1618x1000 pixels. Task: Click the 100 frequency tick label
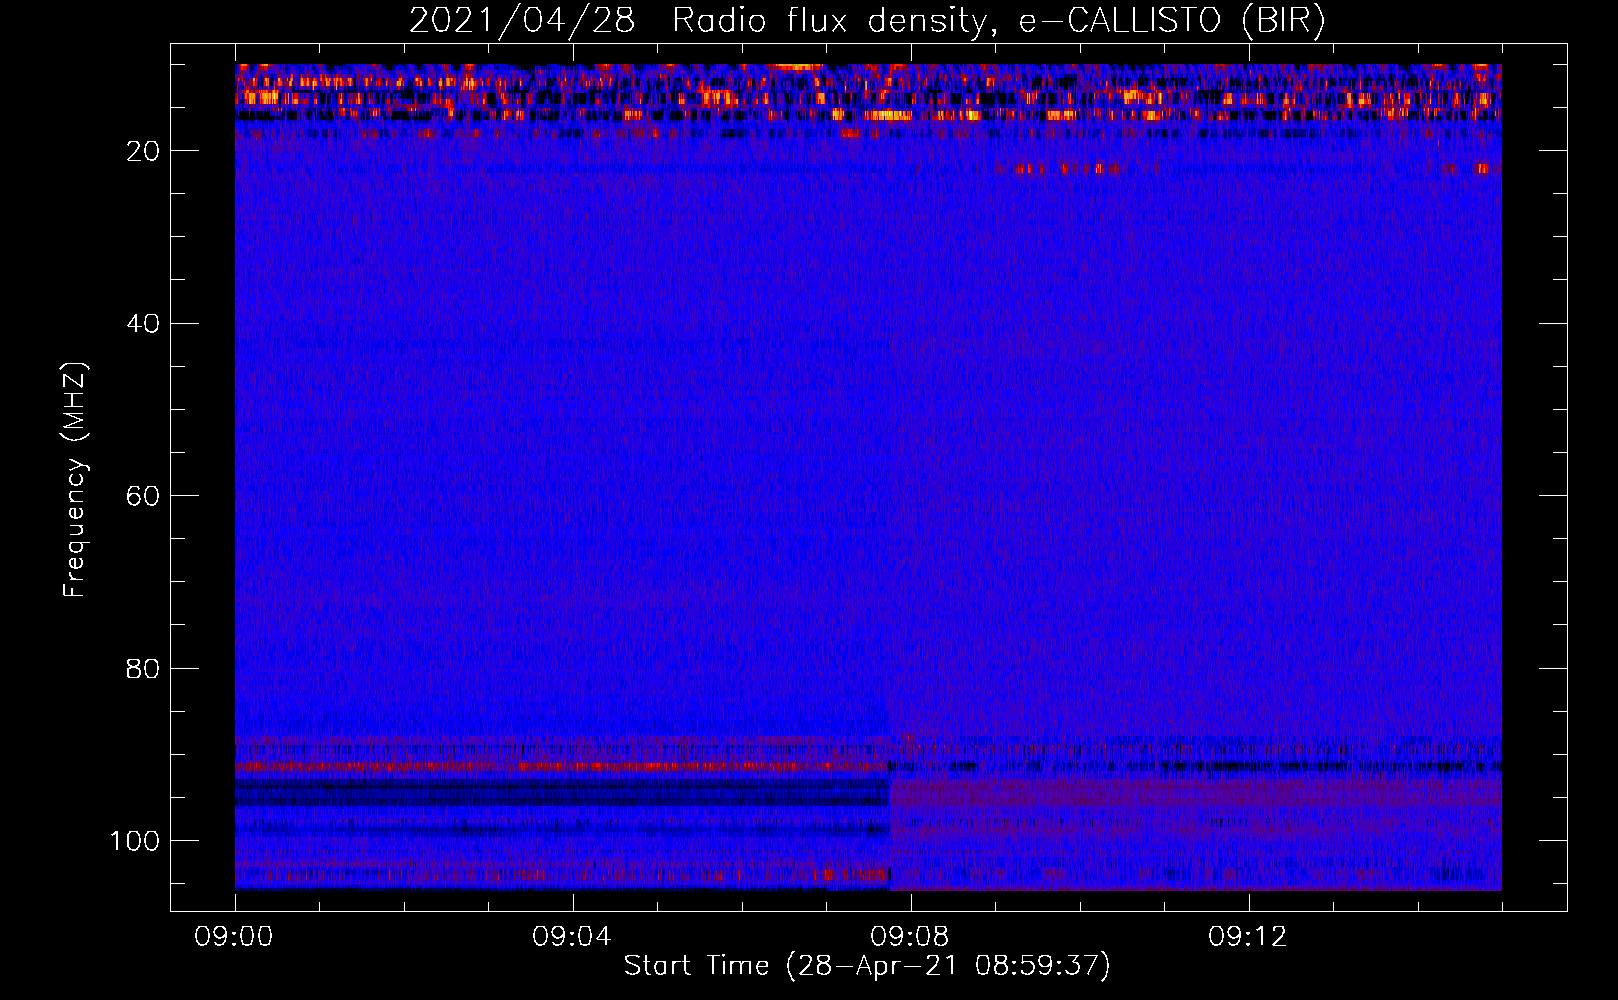click(135, 841)
